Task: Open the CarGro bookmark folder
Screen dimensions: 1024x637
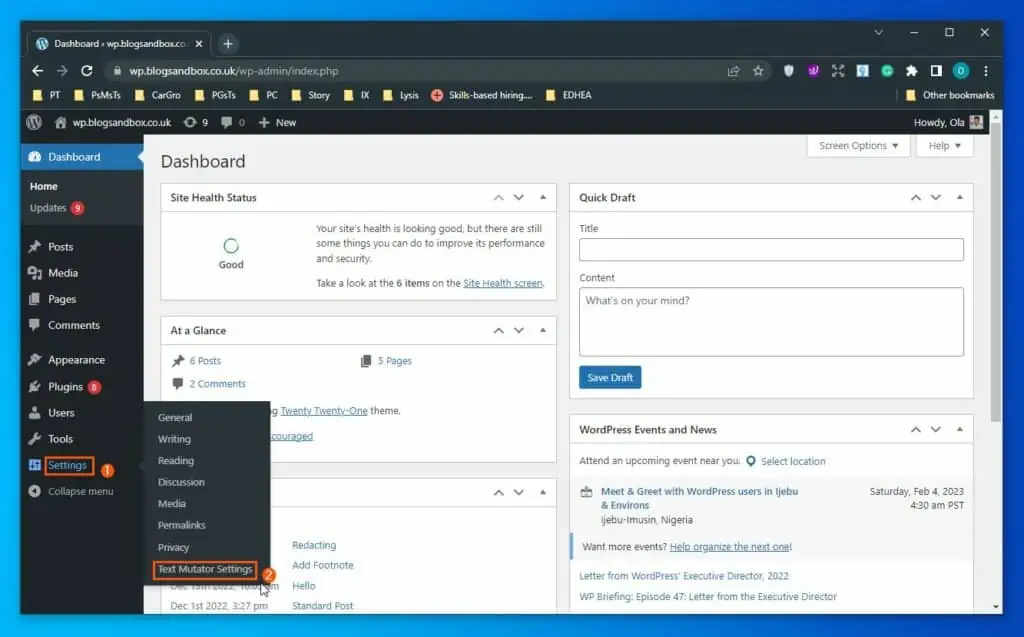Action: click(x=157, y=95)
